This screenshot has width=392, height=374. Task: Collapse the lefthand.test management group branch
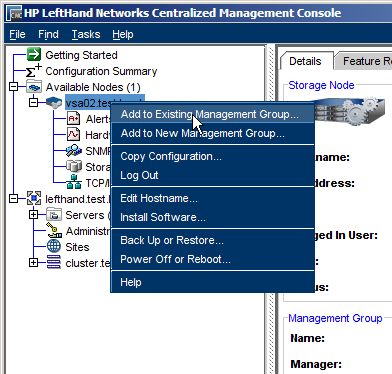coord(13,199)
